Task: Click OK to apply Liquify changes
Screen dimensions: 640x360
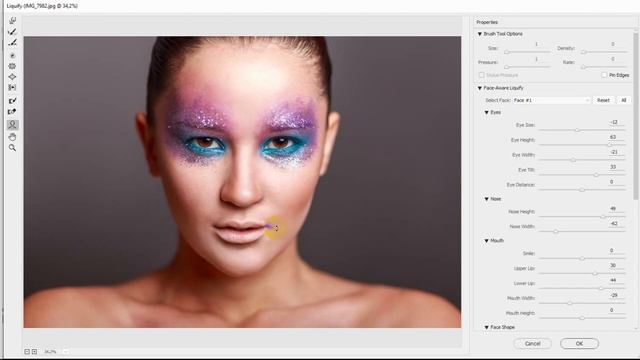Action: pyautogui.click(x=579, y=344)
